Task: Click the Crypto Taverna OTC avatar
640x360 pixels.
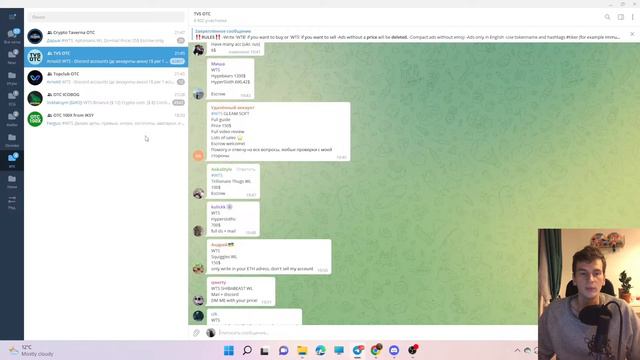Action: coord(35,36)
